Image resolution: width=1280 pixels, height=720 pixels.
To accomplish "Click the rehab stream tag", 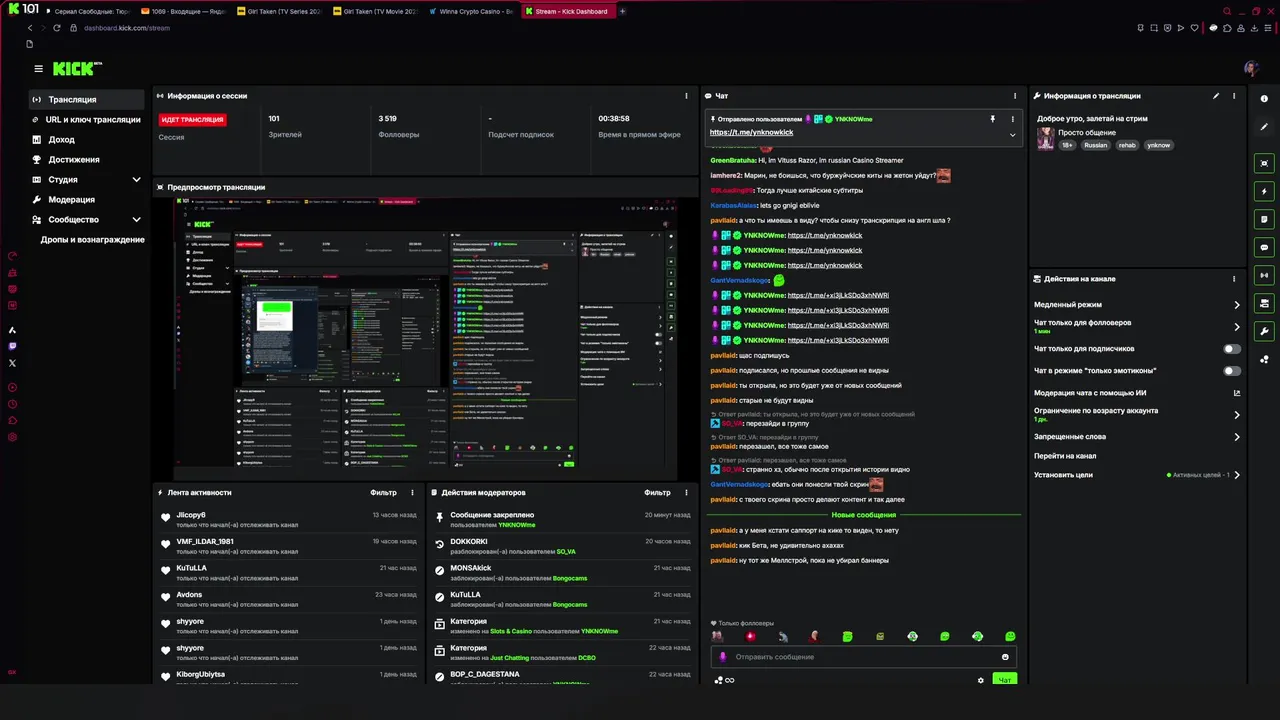I will (x=1127, y=145).
